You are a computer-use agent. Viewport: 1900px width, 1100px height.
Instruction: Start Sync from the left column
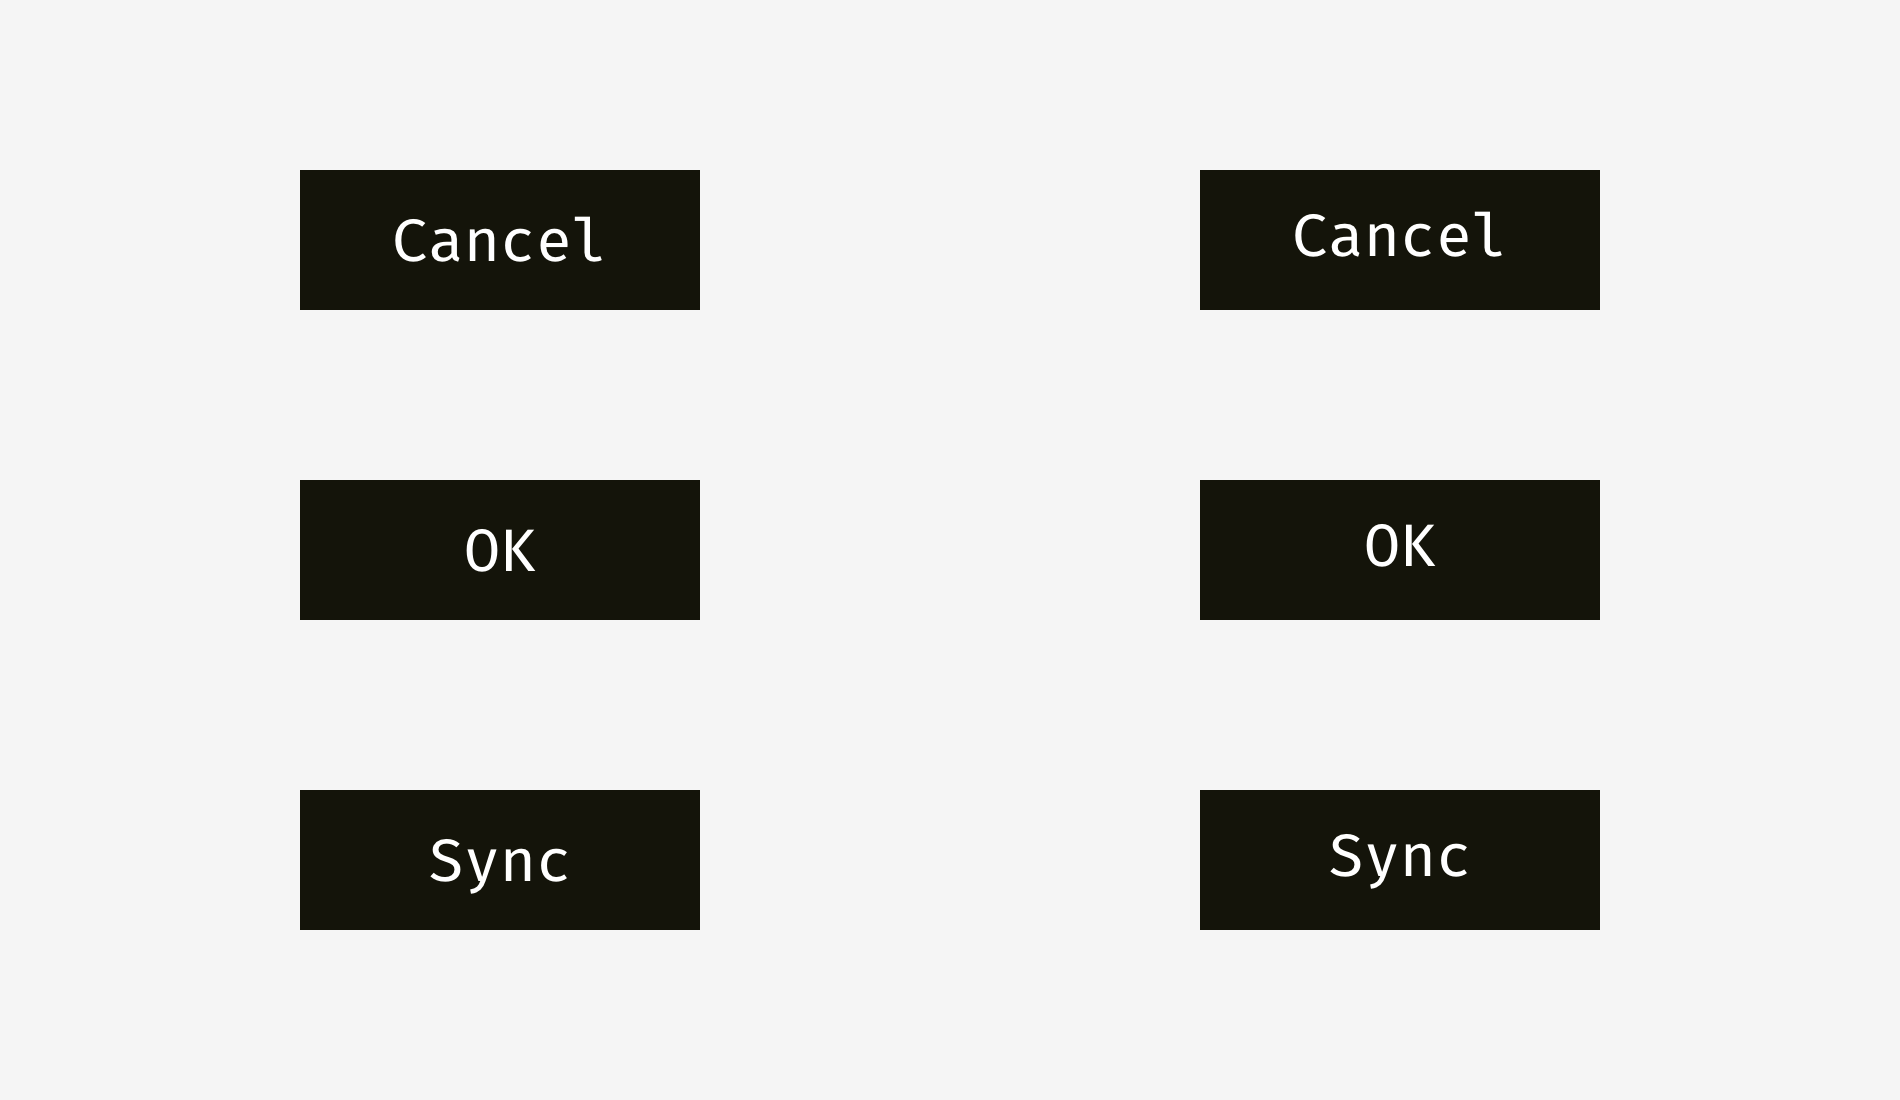(x=500, y=860)
